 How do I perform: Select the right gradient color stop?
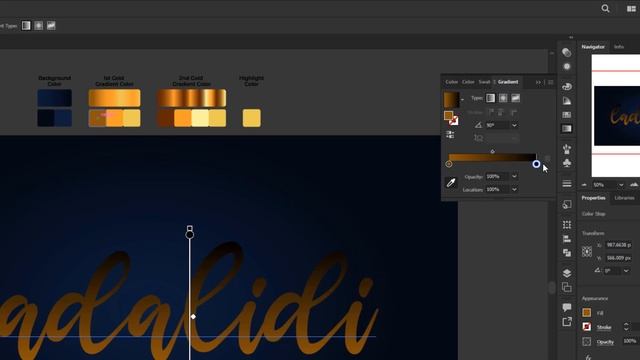(x=536, y=164)
